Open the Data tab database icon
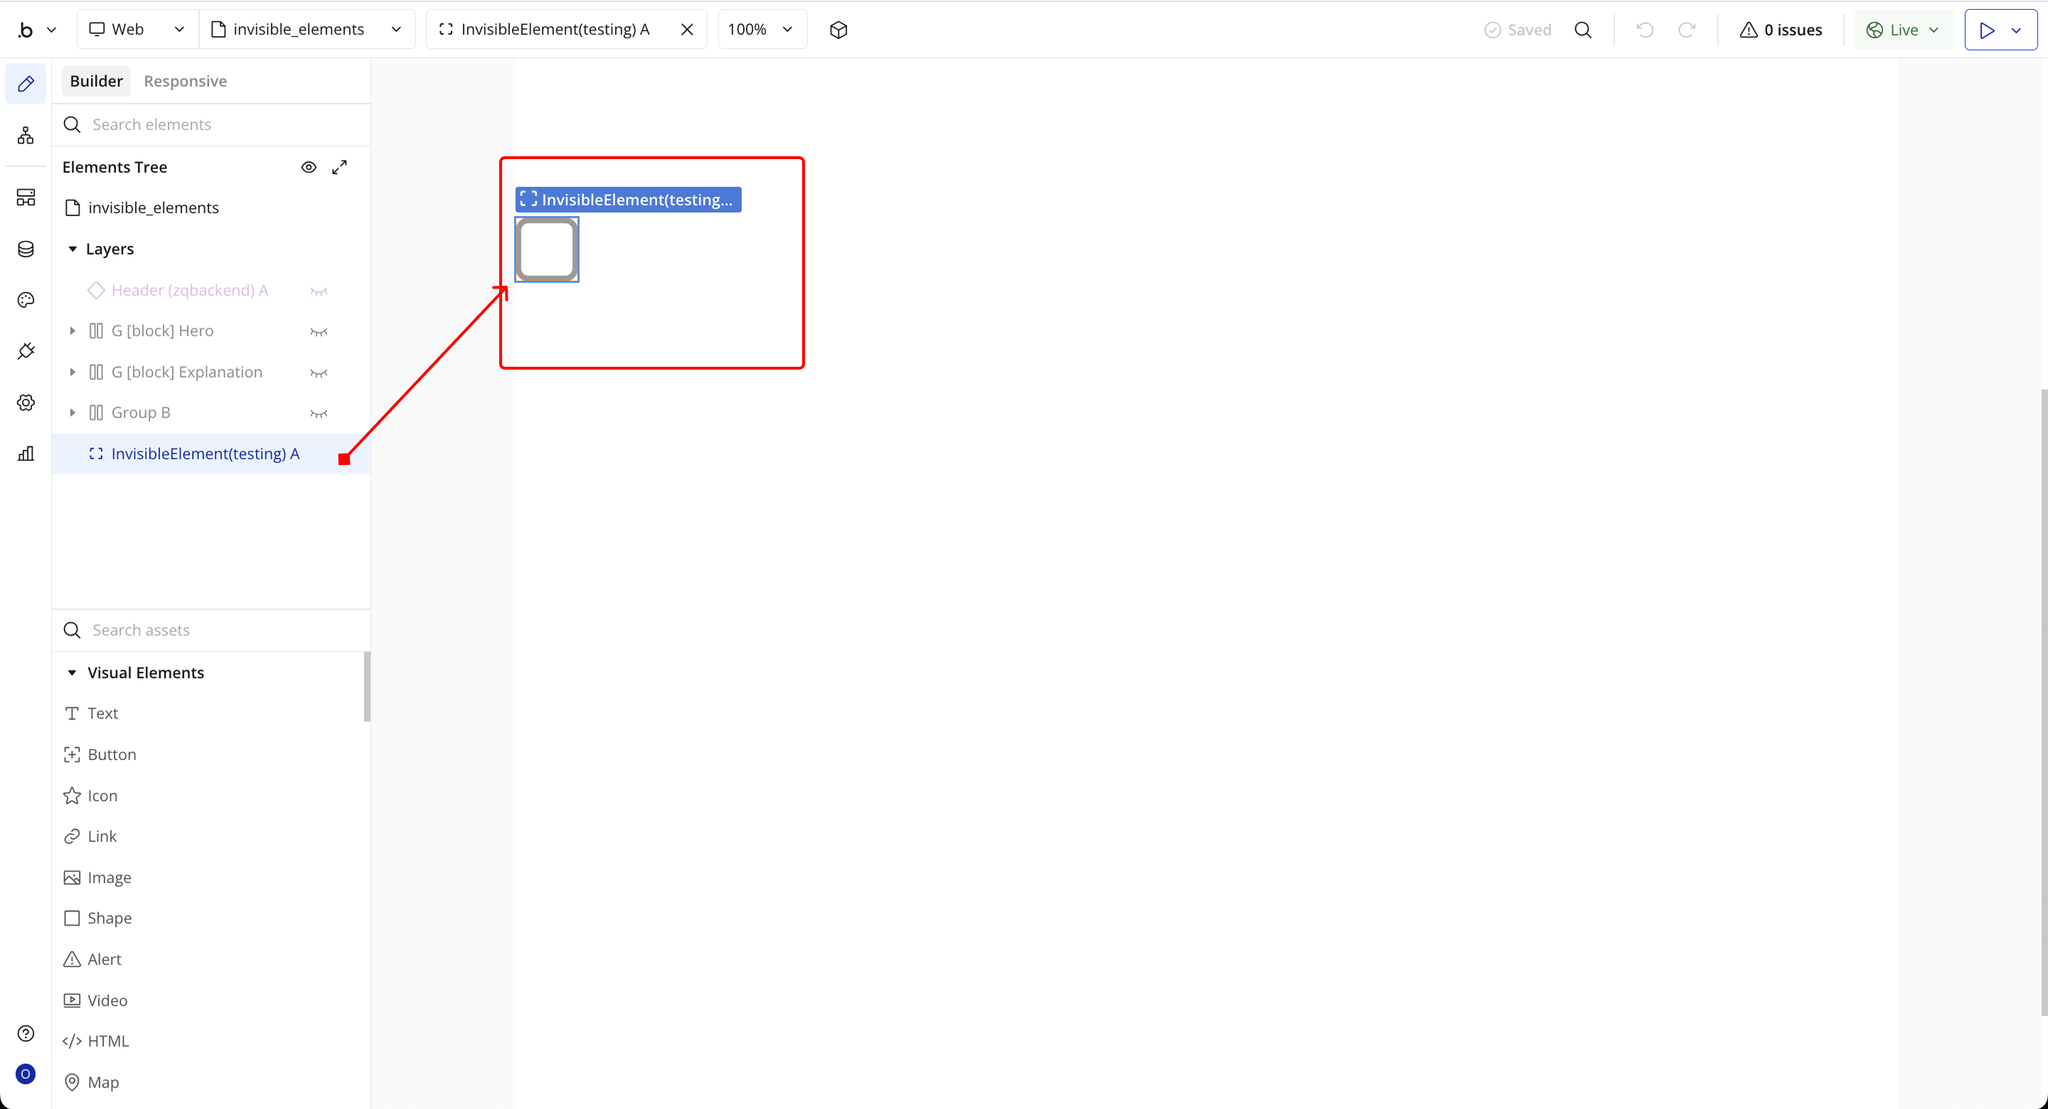2048x1109 pixels. tap(26, 249)
